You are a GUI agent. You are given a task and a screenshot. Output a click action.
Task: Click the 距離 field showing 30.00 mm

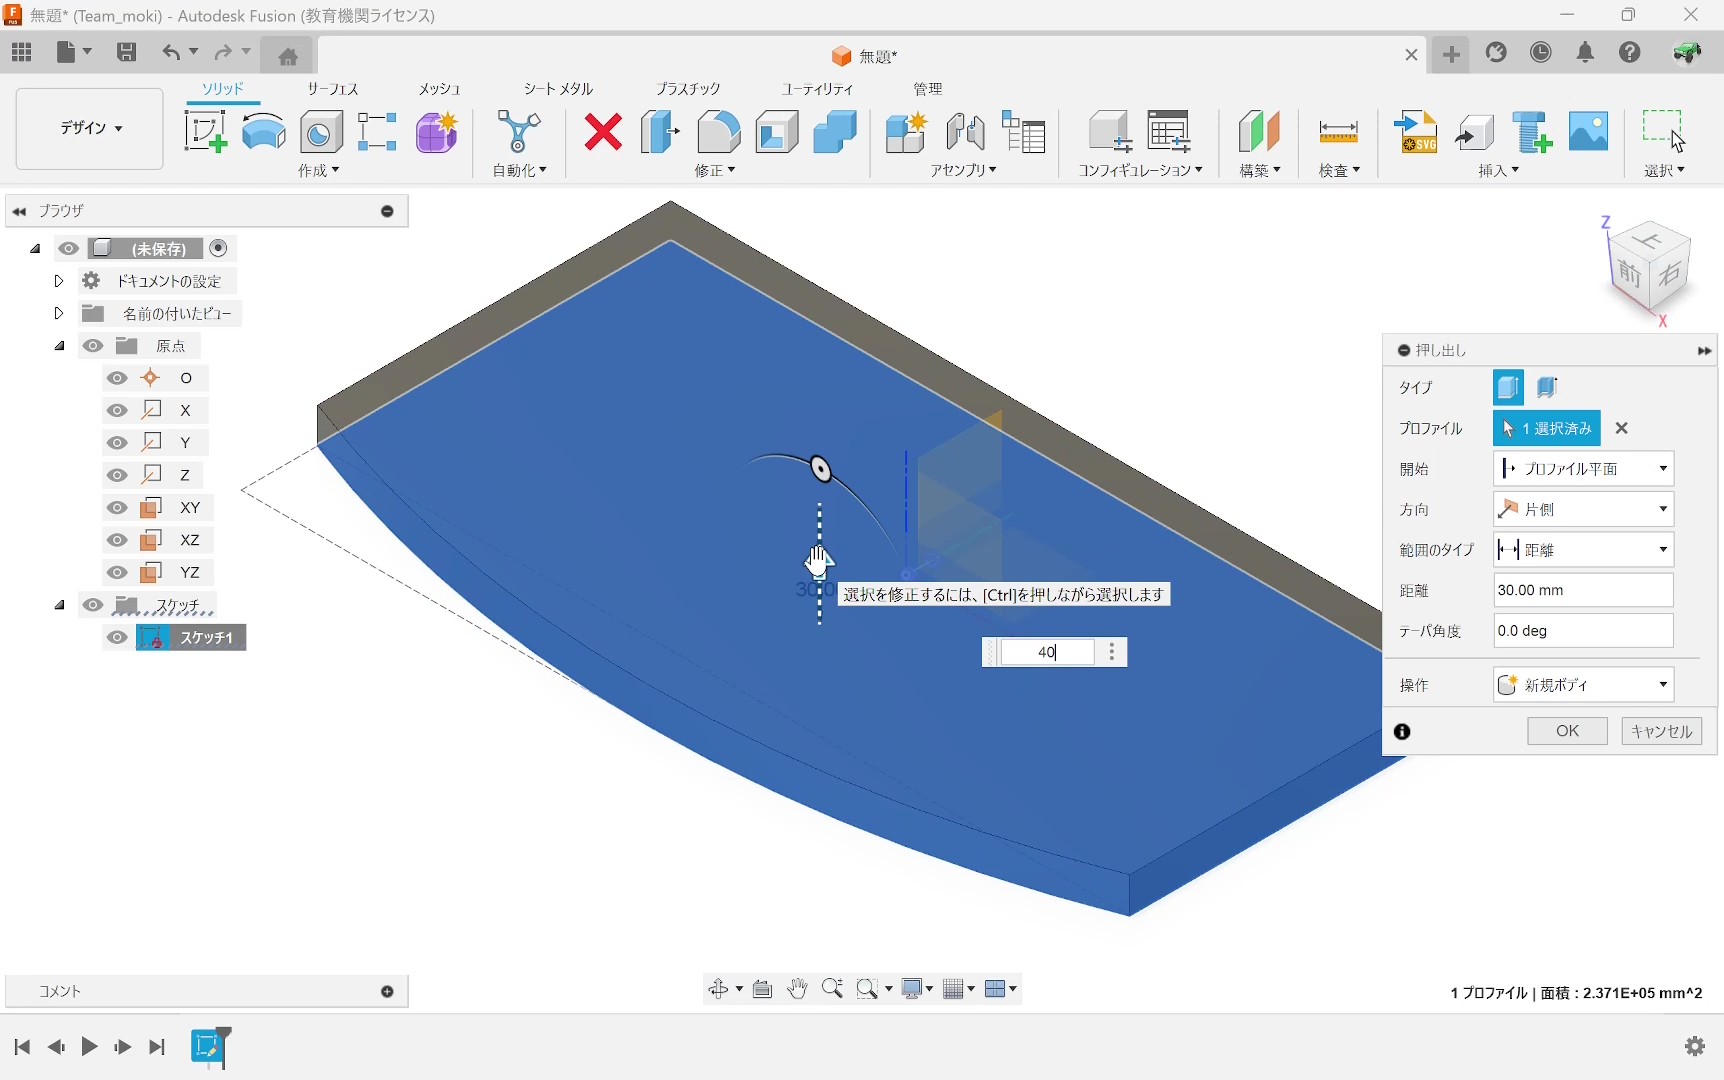(x=1583, y=590)
